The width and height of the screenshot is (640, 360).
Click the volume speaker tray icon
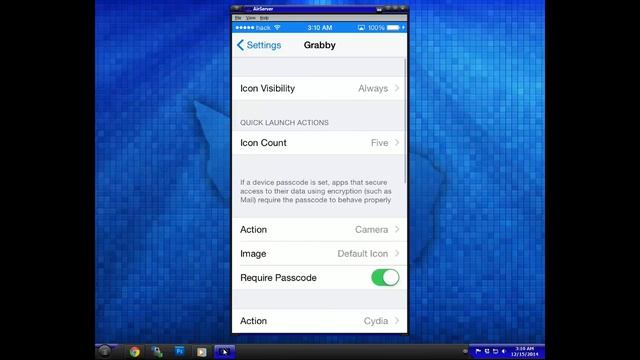pyautogui.click(x=504, y=351)
